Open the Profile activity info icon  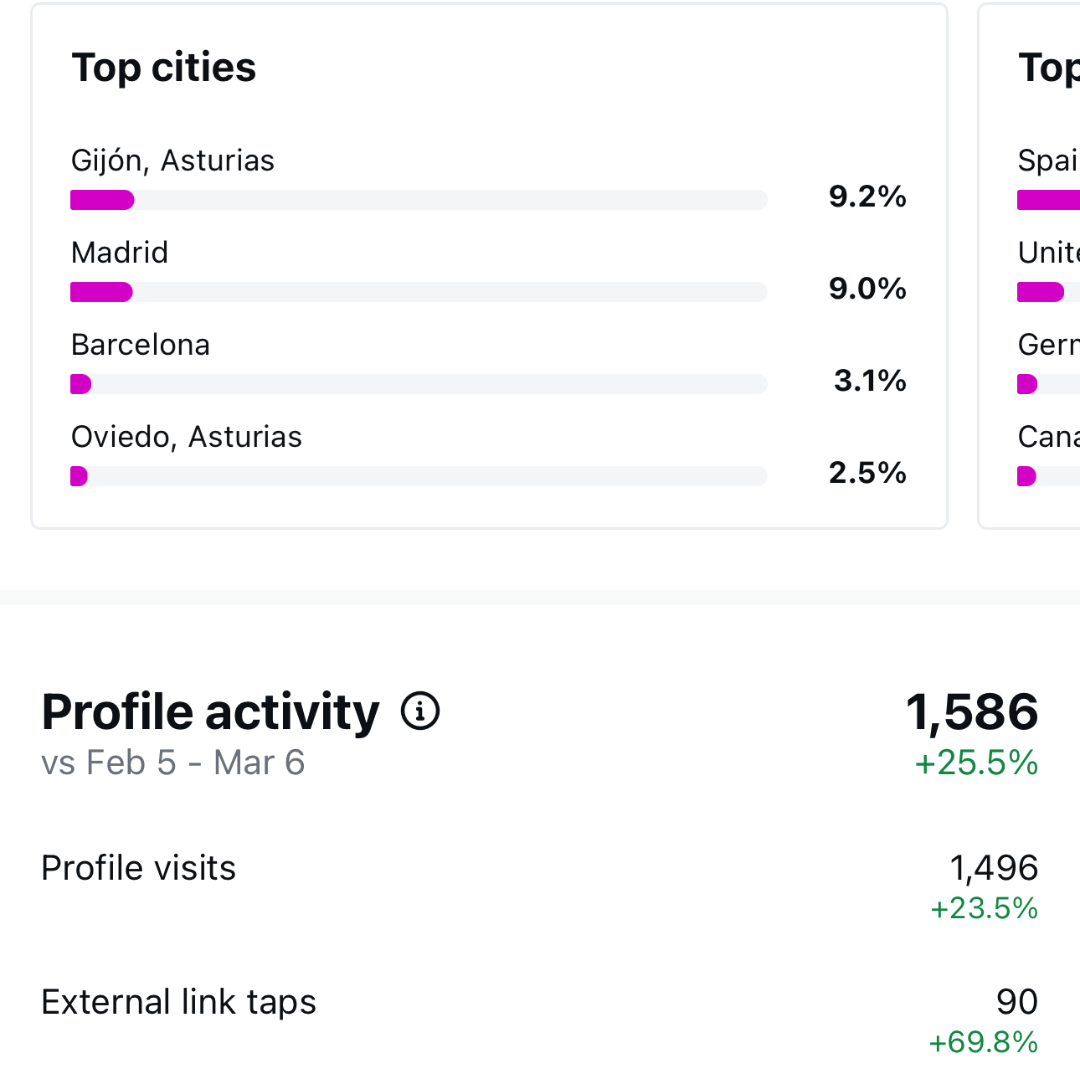tap(420, 711)
